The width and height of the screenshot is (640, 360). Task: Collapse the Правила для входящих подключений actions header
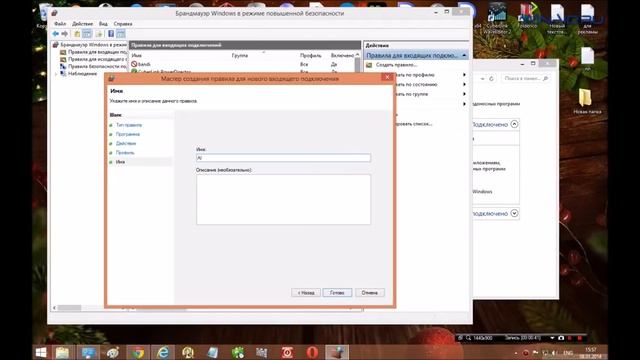coord(464,55)
